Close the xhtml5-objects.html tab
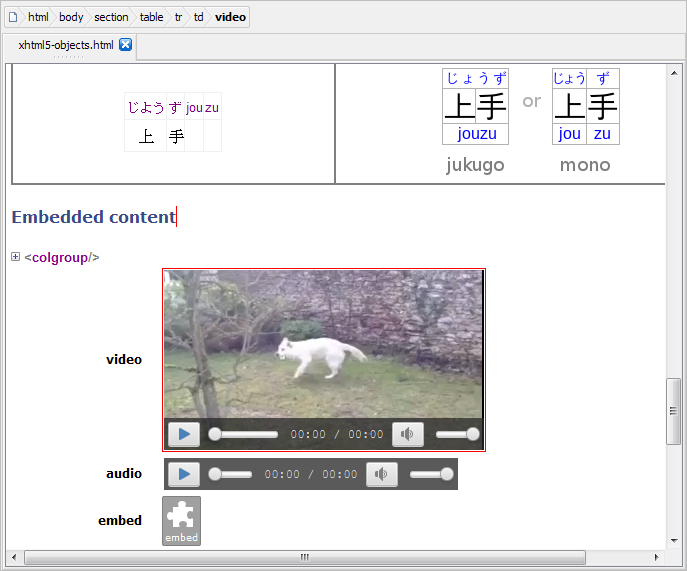This screenshot has height=571, width=687. (126, 45)
